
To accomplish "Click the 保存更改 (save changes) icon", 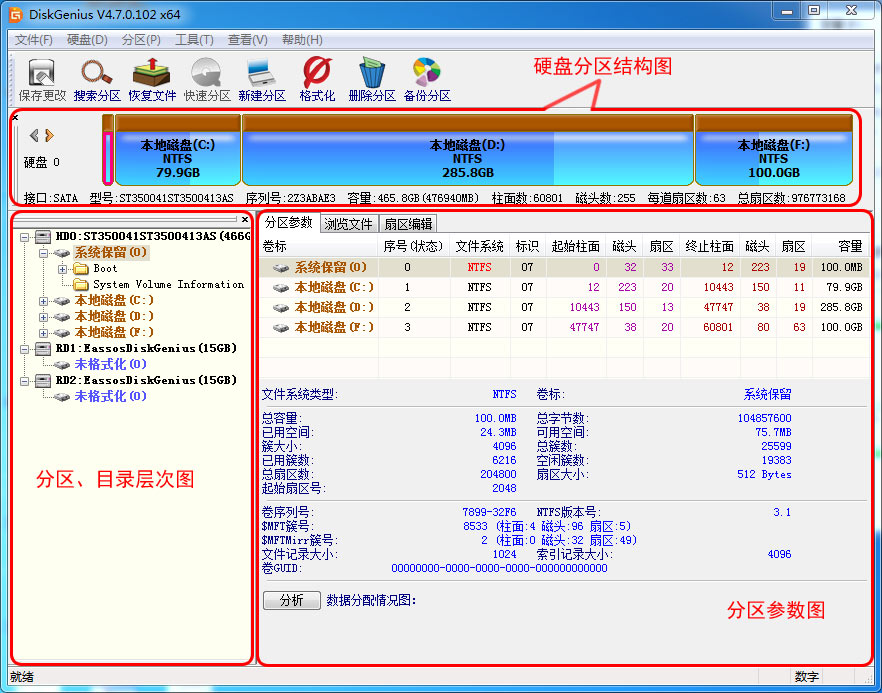I will (40, 78).
